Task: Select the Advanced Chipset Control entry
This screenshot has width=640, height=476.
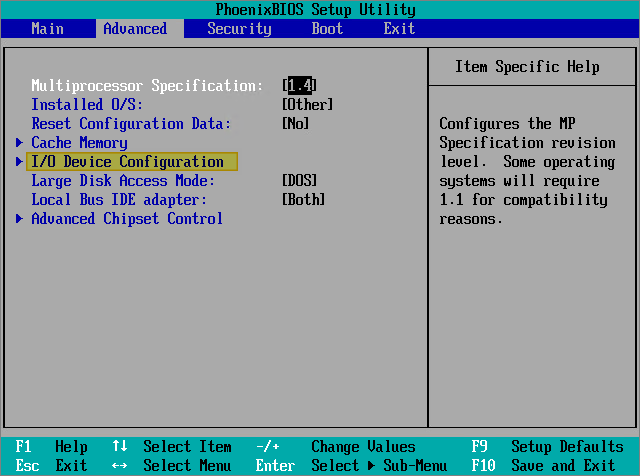Action: point(127,219)
